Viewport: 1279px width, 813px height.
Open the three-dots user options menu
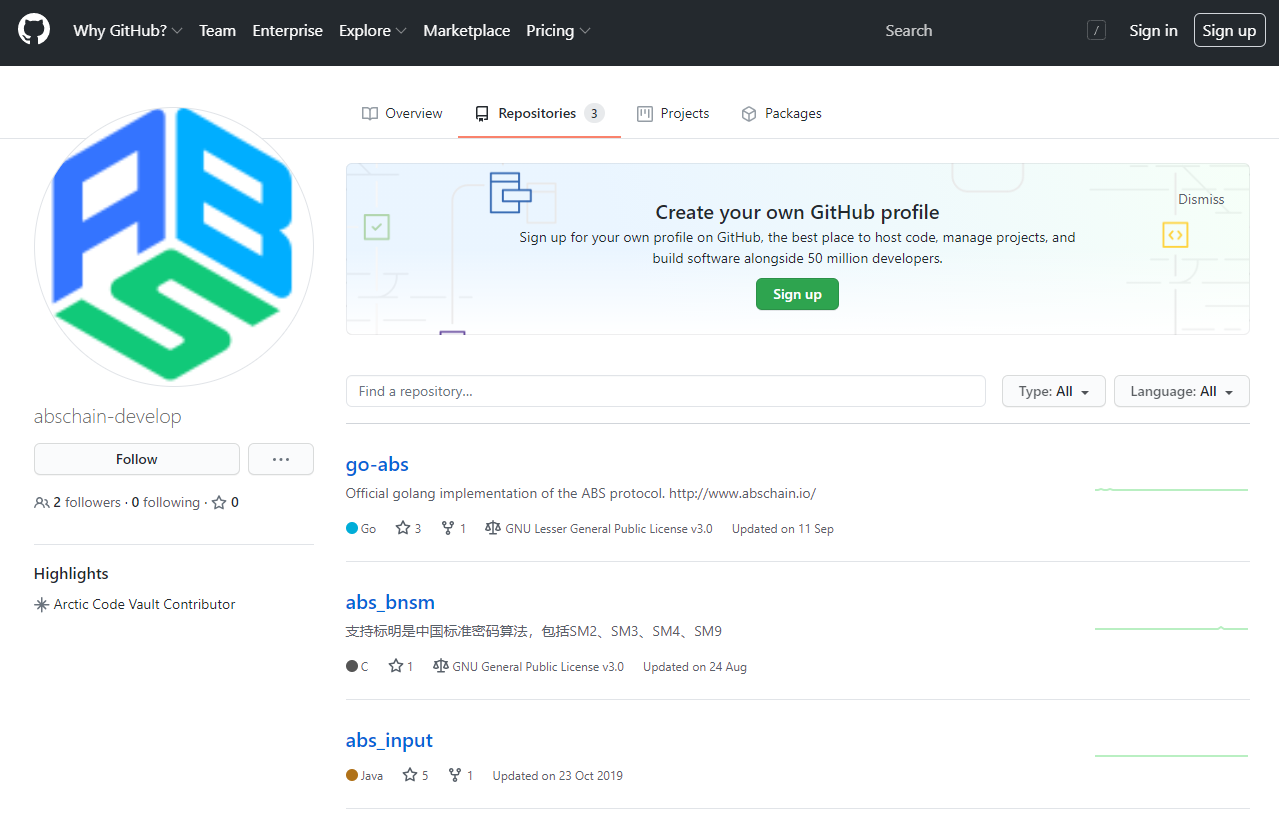pyautogui.click(x=281, y=459)
